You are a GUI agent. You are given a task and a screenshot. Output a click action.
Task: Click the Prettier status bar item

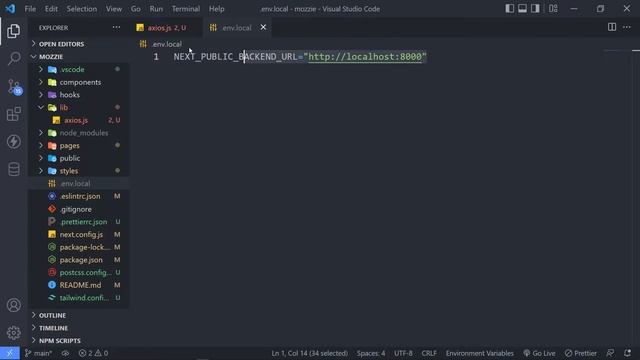coord(581,353)
